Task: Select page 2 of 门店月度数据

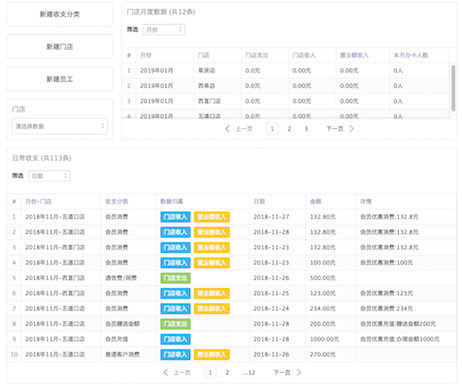Action: point(289,129)
